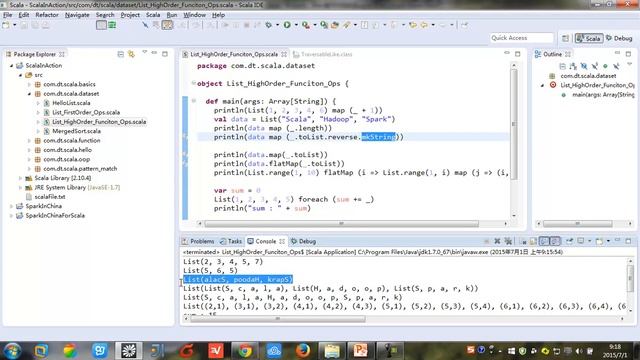The image size is (640, 360).
Task: Switch to the Debug perspective
Action: click(619, 38)
